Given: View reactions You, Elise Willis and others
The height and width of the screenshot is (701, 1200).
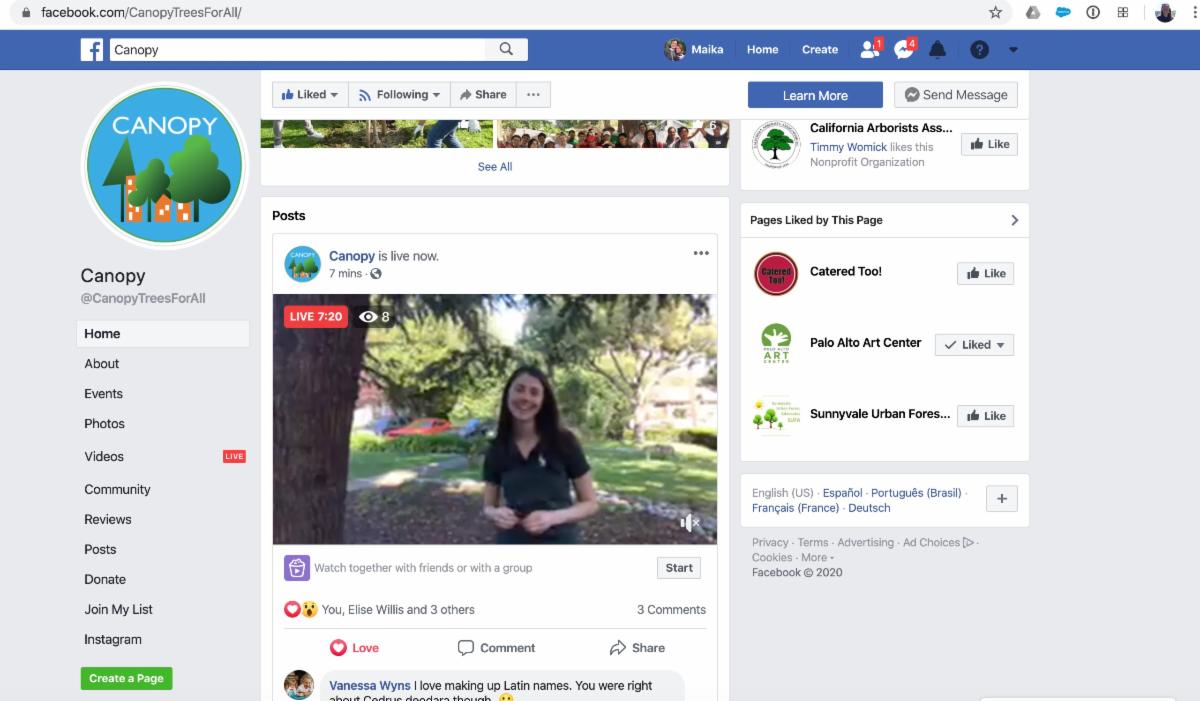Looking at the screenshot, I should [398, 609].
